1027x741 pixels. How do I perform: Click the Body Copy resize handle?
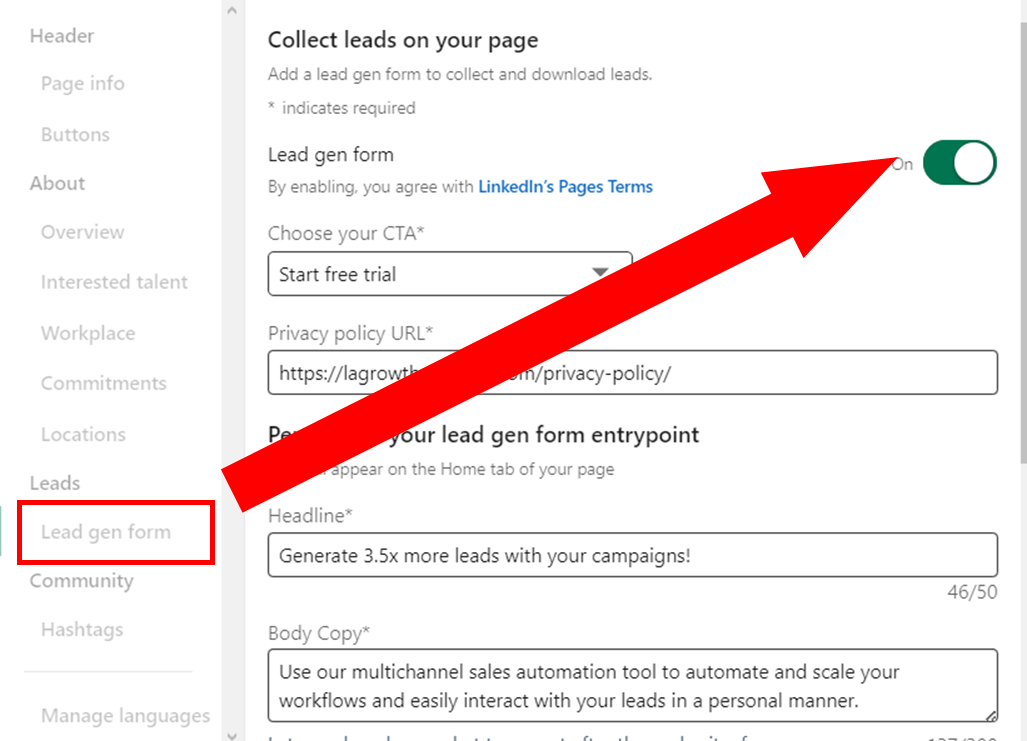click(x=990, y=714)
